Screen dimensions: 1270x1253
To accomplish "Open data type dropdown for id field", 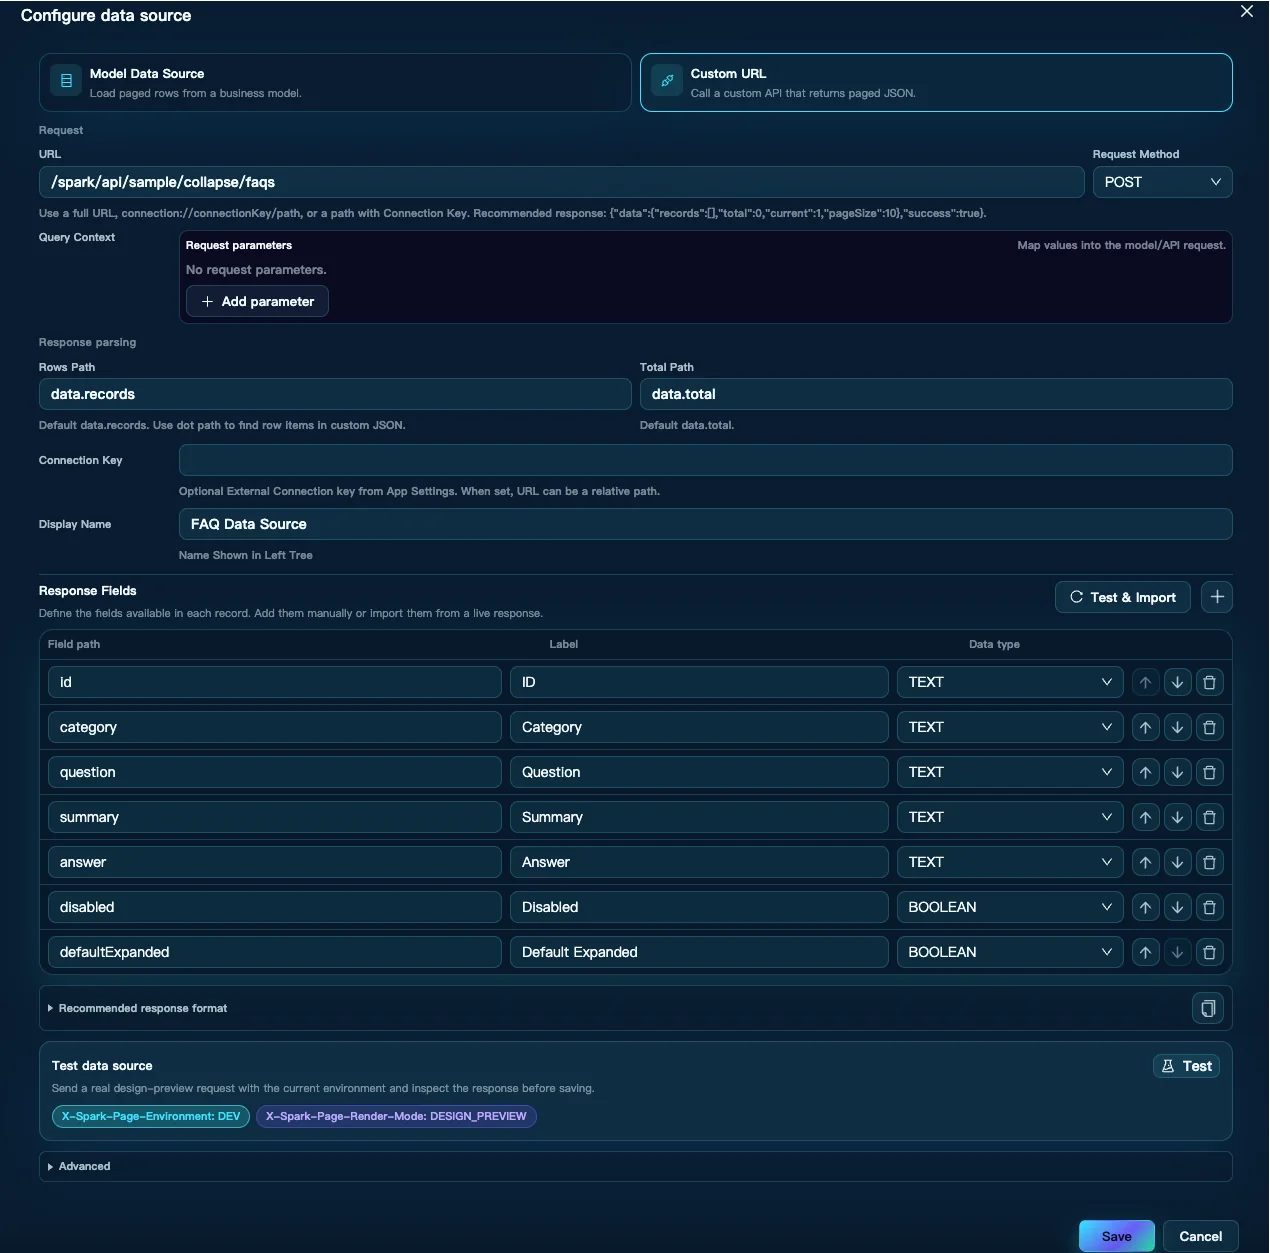I will [1010, 682].
